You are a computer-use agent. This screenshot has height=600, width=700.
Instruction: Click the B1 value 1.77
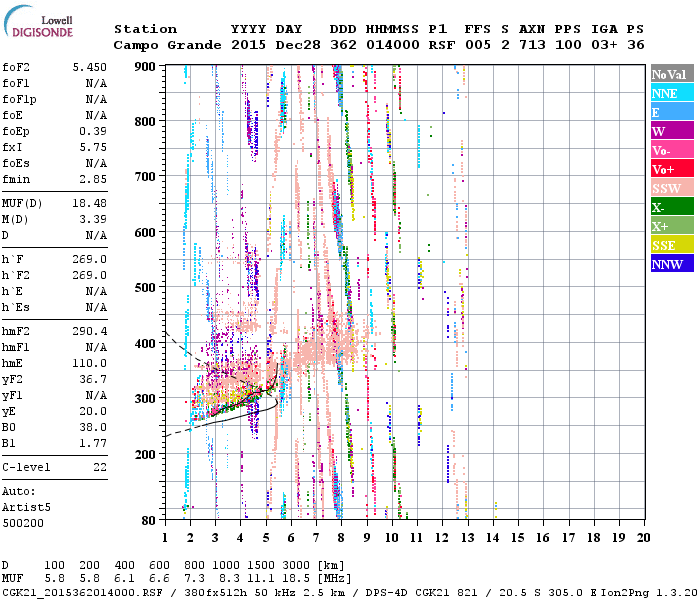(x=93, y=444)
